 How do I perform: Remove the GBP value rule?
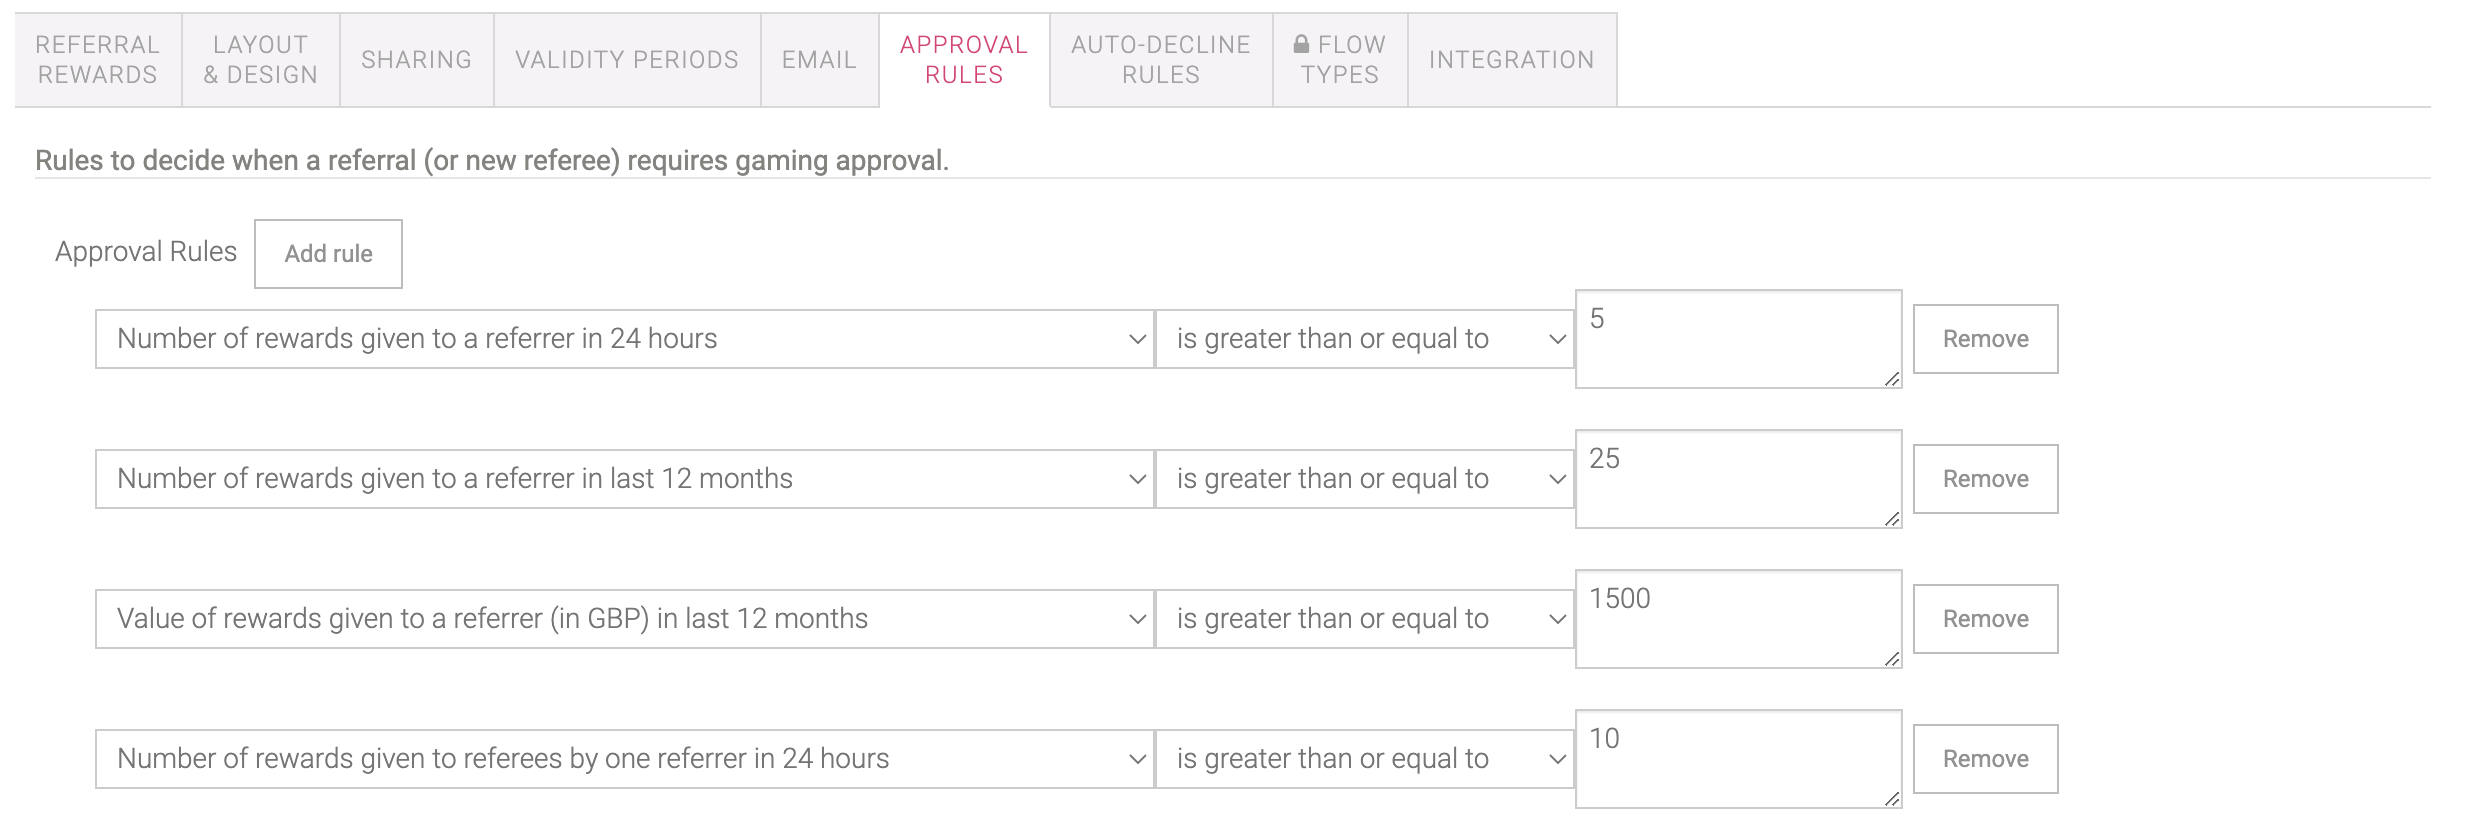click(1985, 619)
